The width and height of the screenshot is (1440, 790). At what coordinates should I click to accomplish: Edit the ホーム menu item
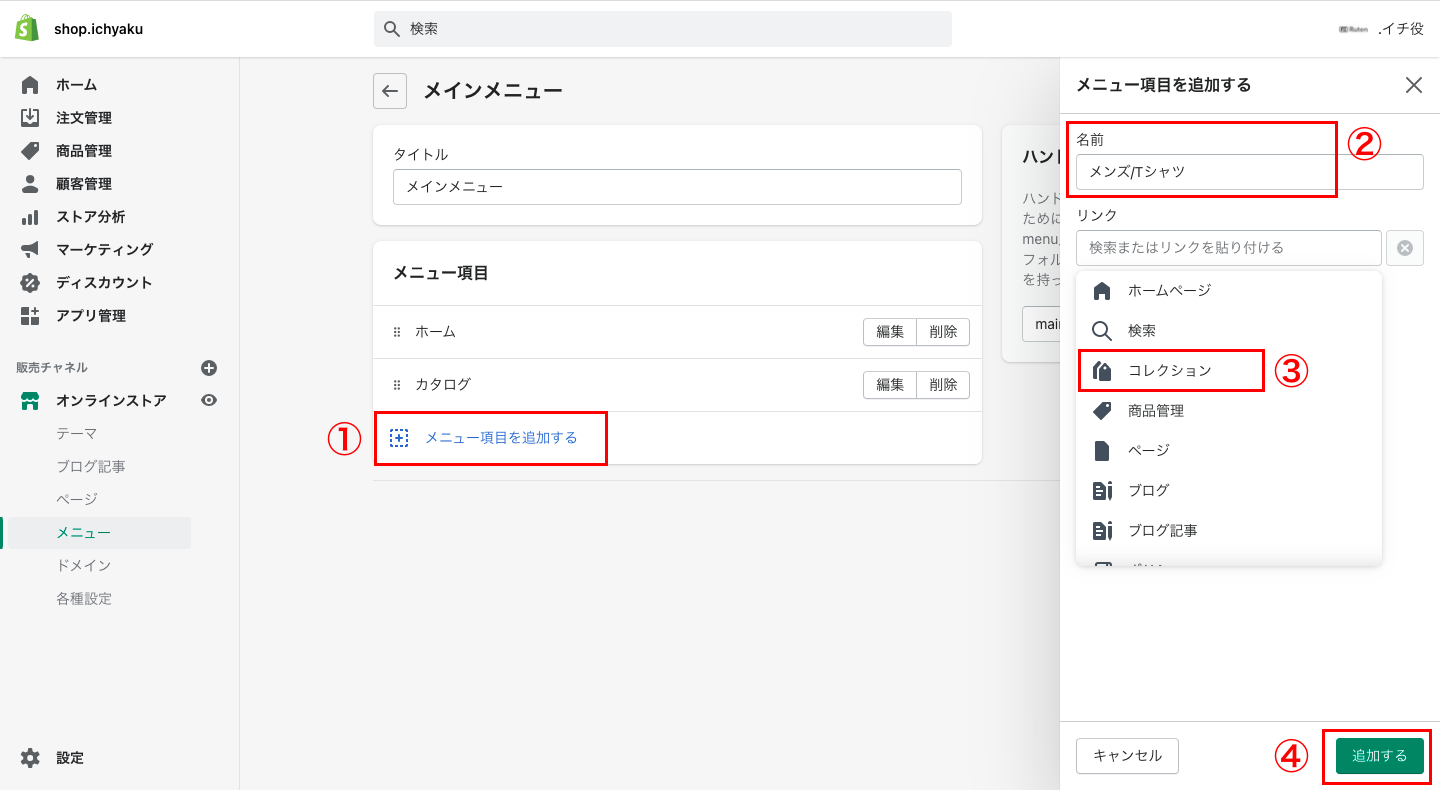click(x=890, y=332)
